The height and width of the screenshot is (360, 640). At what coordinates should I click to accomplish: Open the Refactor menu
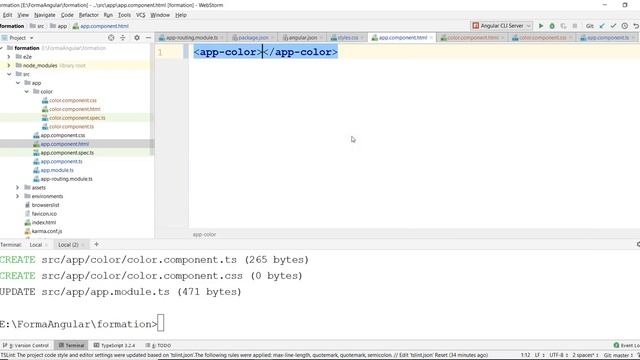click(89, 15)
